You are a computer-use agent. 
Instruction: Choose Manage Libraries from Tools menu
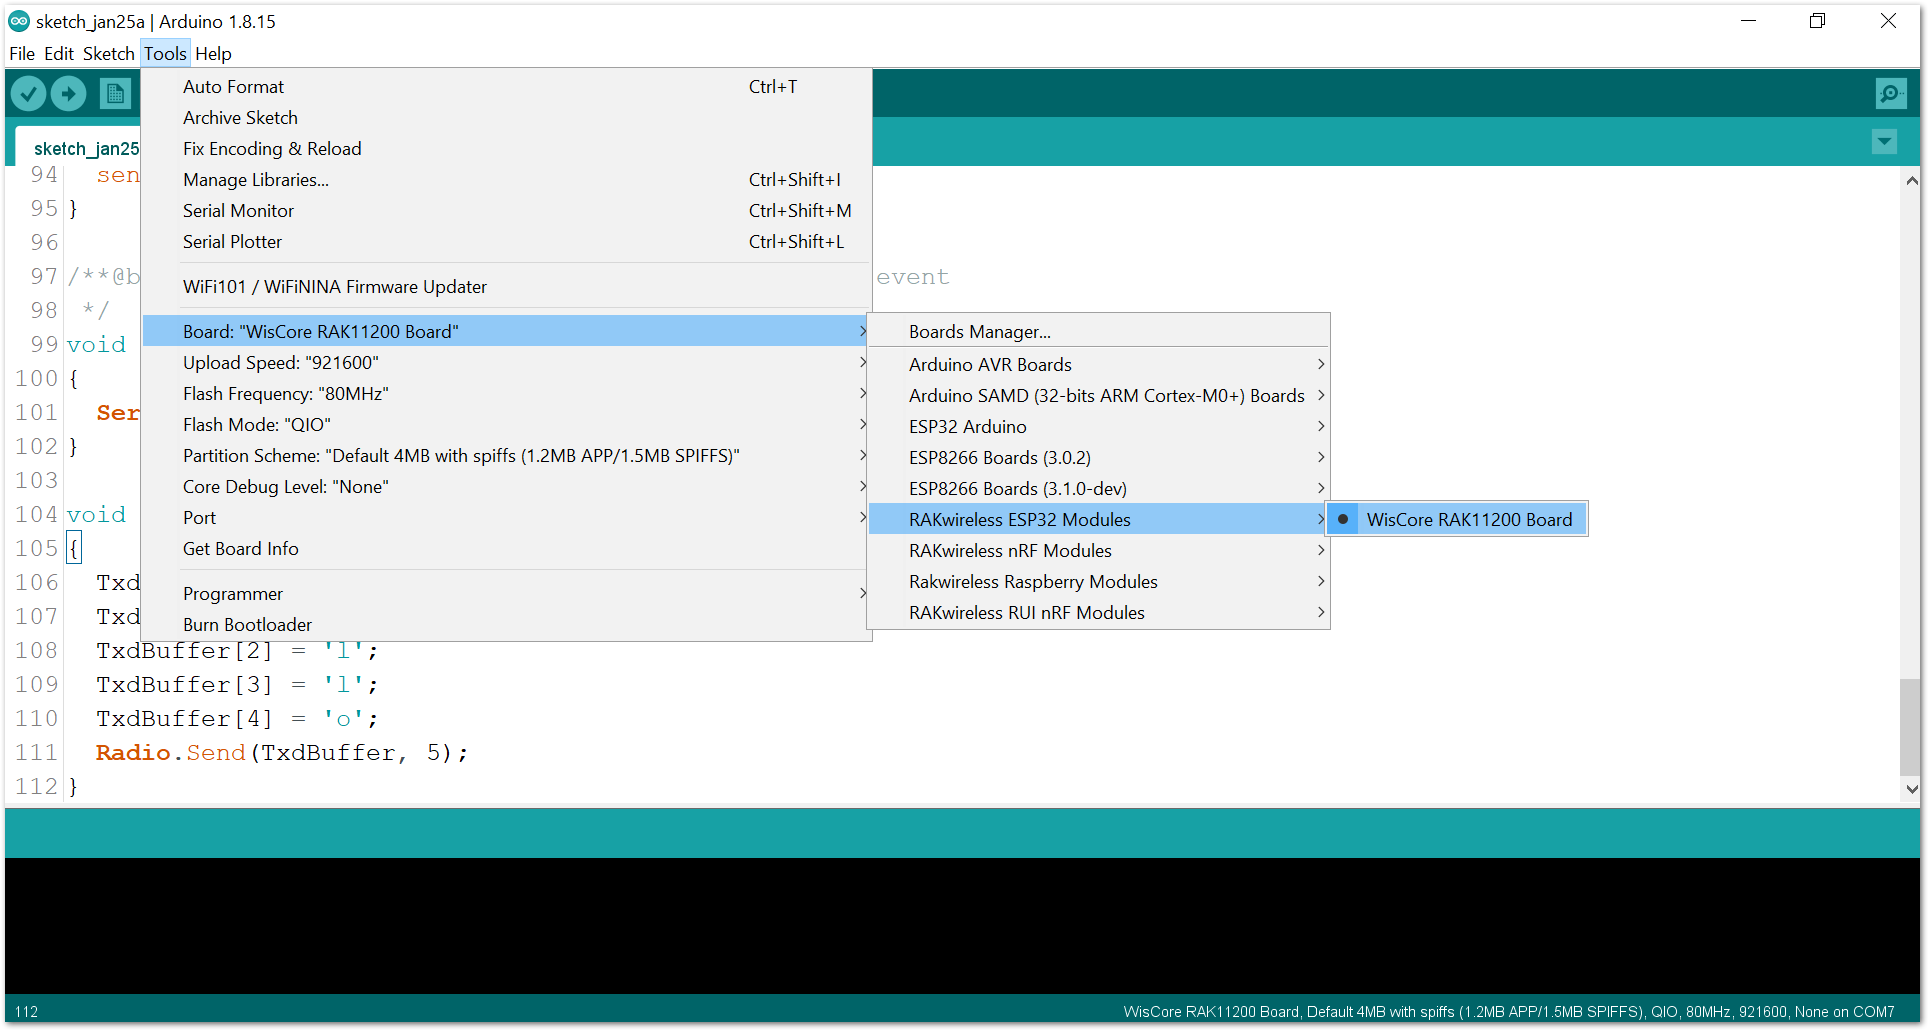[256, 180]
